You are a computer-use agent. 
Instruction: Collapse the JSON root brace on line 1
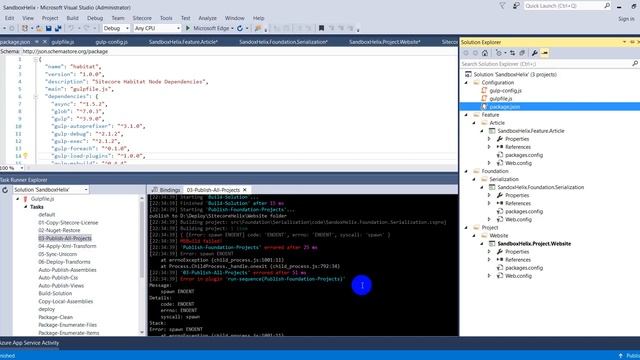click(36, 59)
